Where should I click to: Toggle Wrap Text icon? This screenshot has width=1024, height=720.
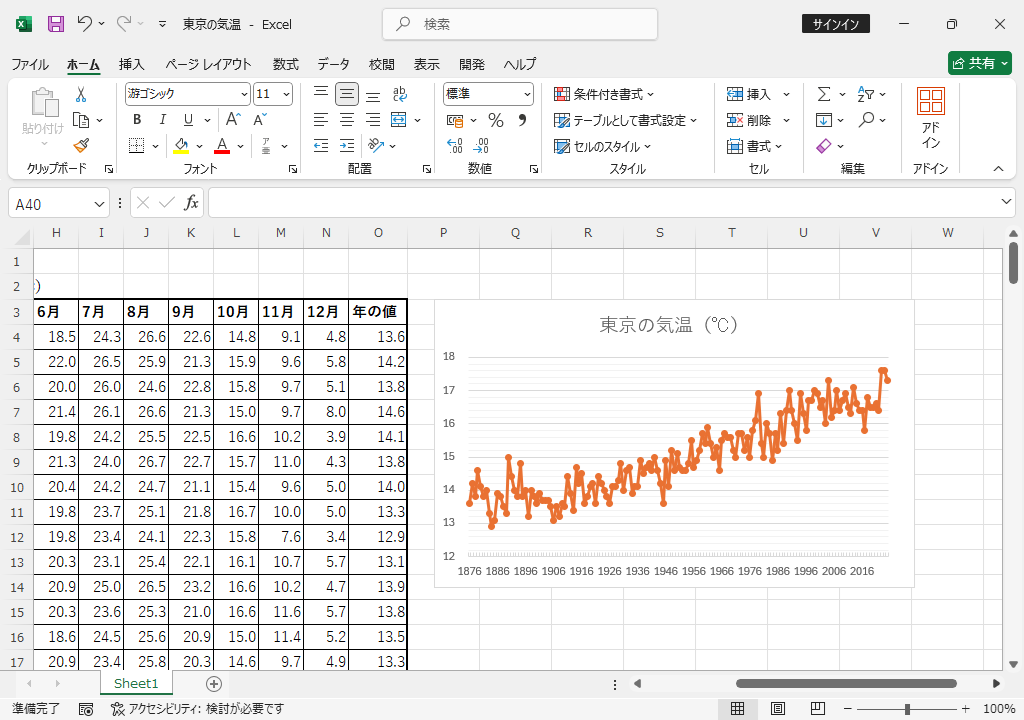click(x=400, y=94)
